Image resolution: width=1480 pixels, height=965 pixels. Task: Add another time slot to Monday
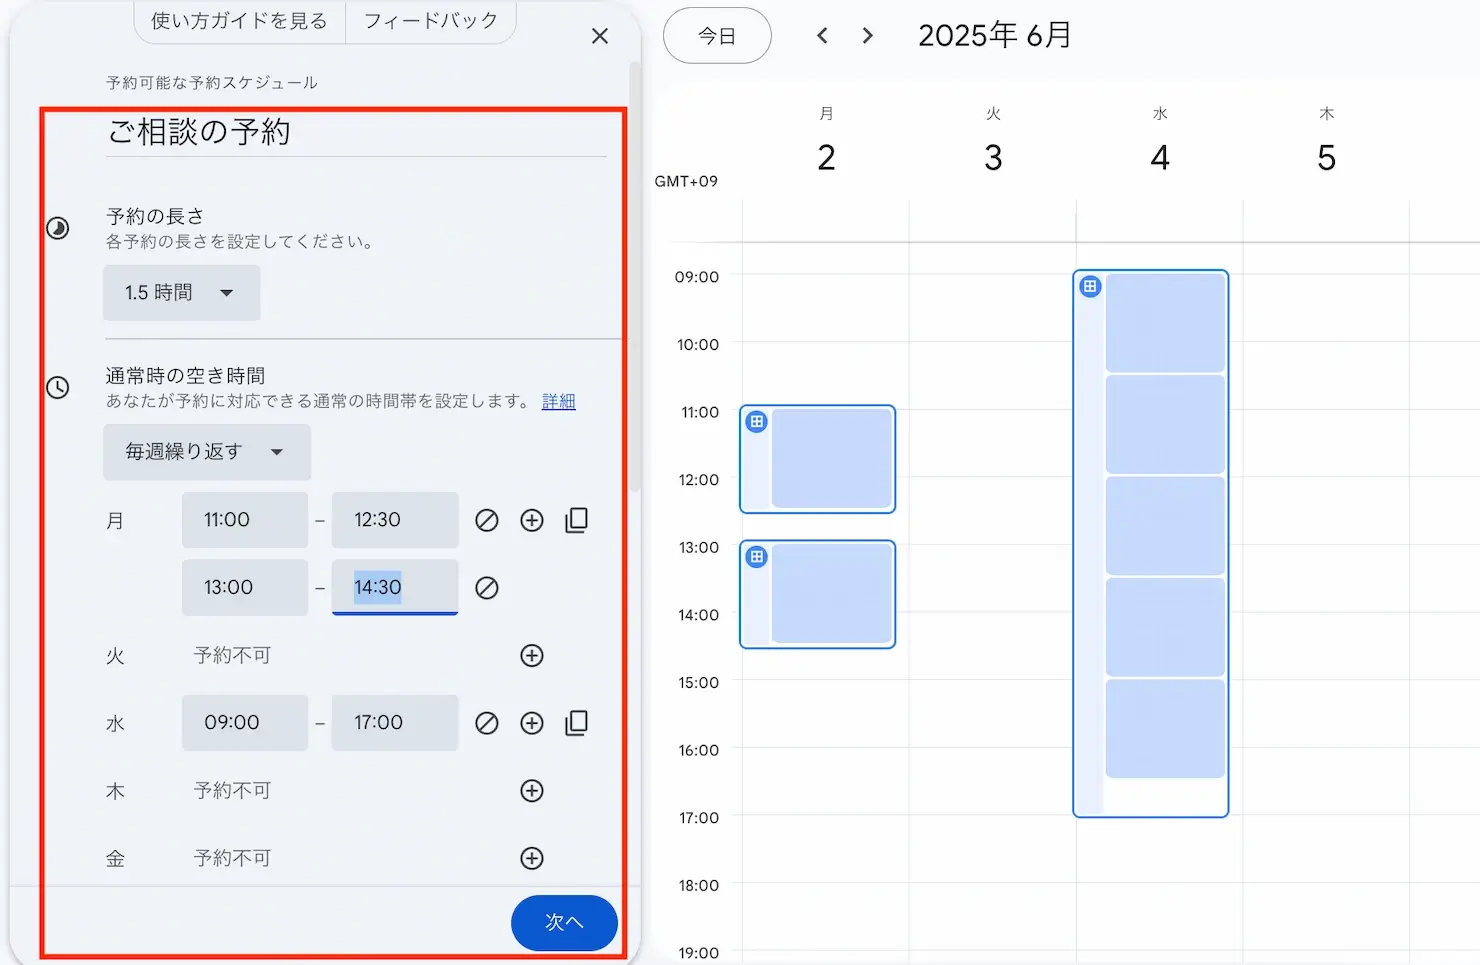[532, 520]
